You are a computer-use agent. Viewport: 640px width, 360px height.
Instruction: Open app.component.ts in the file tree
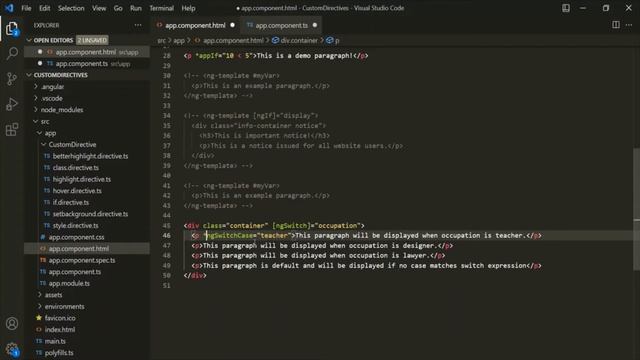pos(75,272)
